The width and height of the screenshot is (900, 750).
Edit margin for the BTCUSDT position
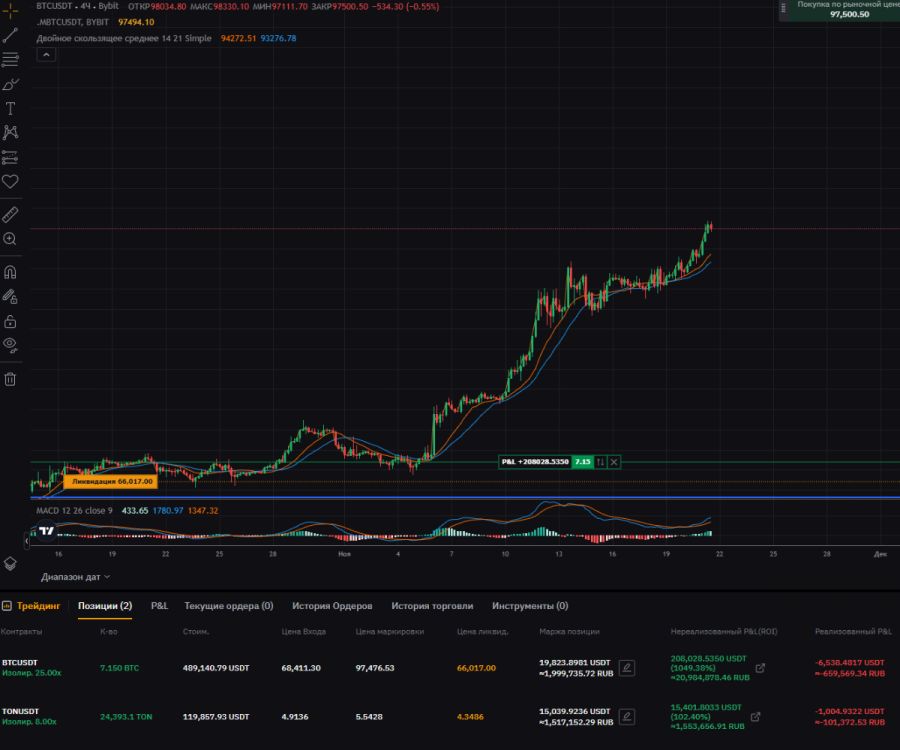click(627, 667)
